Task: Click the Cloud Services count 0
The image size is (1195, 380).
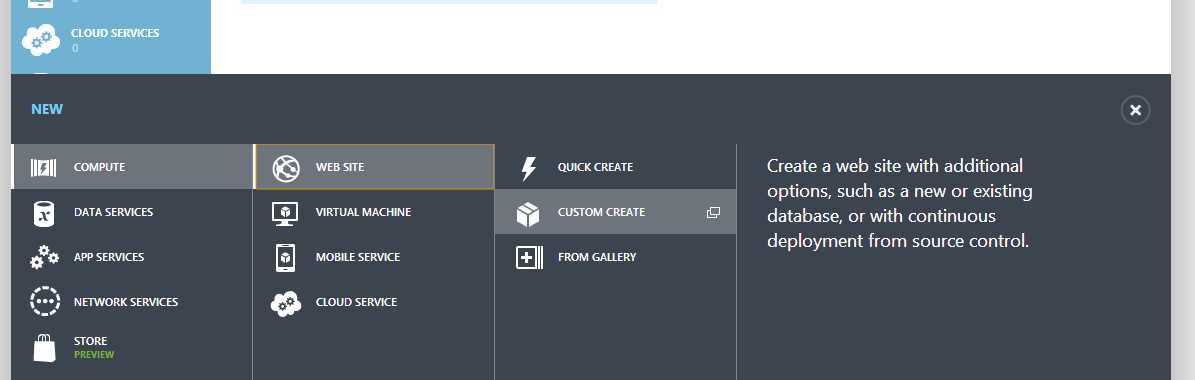Action: (x=75, y=48)
